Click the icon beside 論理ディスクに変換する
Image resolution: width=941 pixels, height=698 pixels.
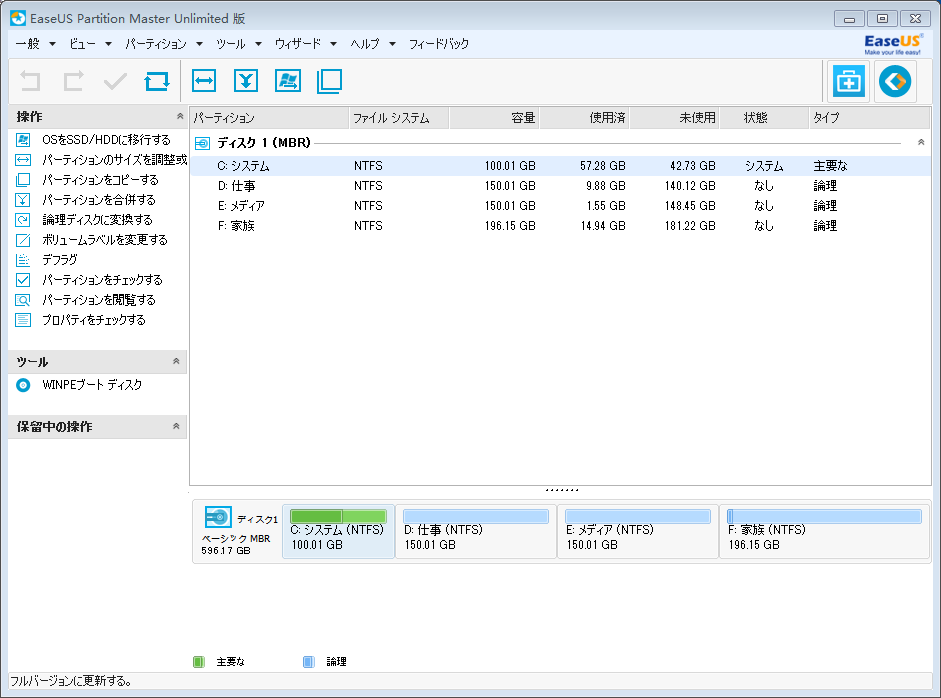coord(23,220)
